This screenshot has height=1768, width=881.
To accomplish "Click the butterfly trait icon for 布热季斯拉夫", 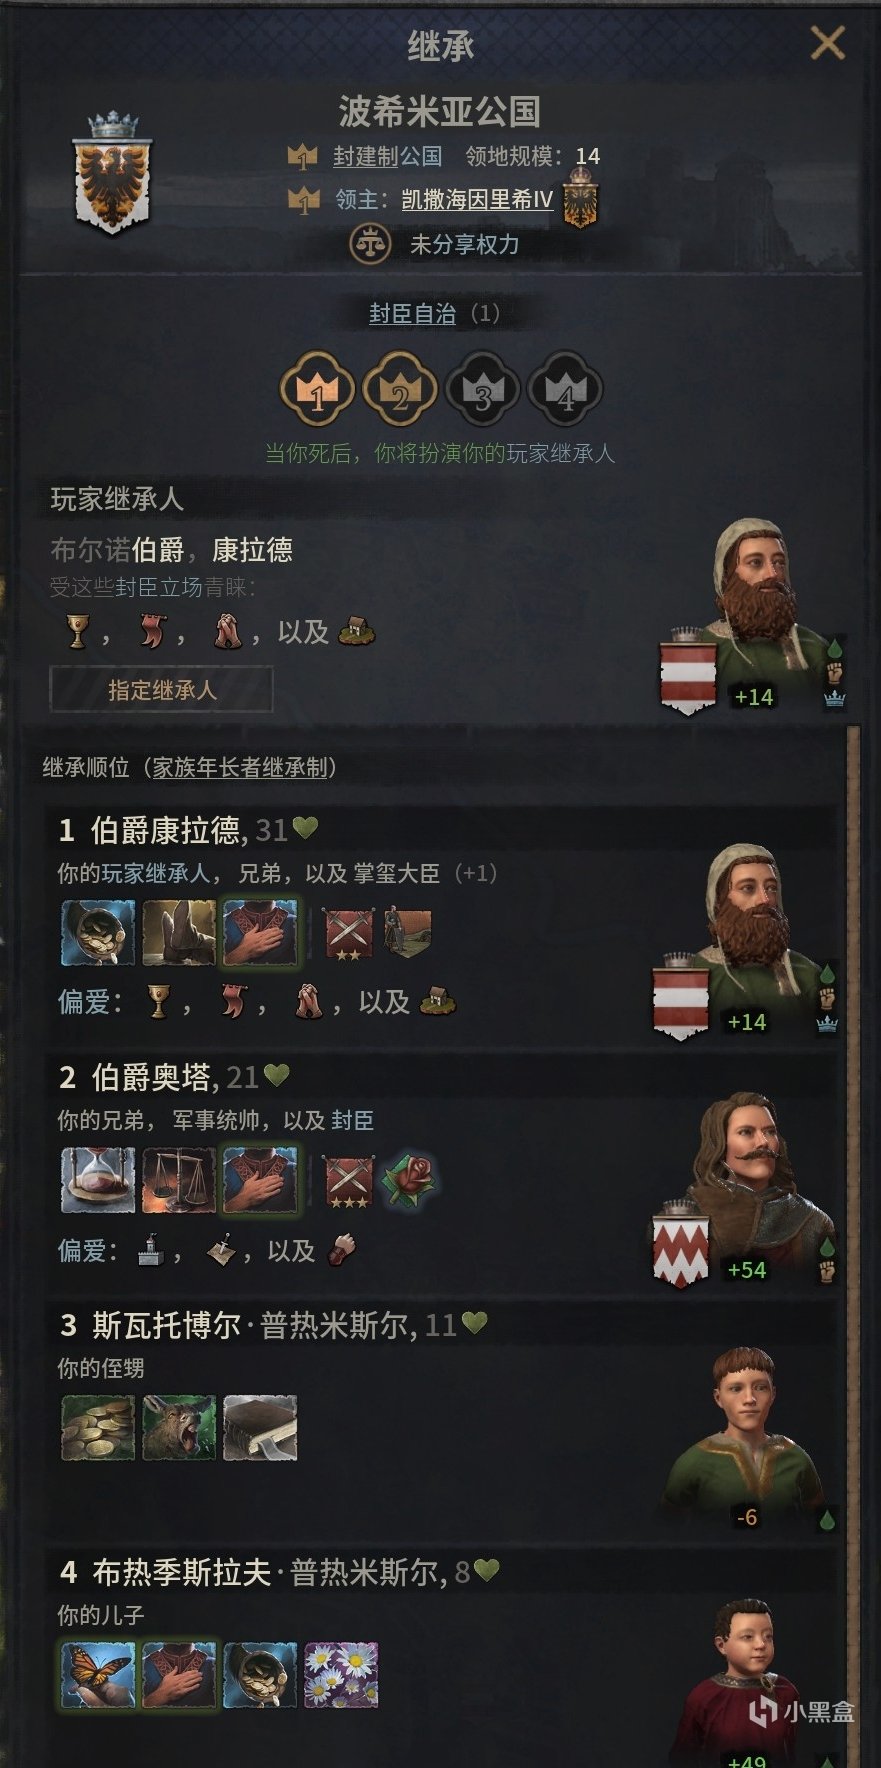I will coord(98,1675).
